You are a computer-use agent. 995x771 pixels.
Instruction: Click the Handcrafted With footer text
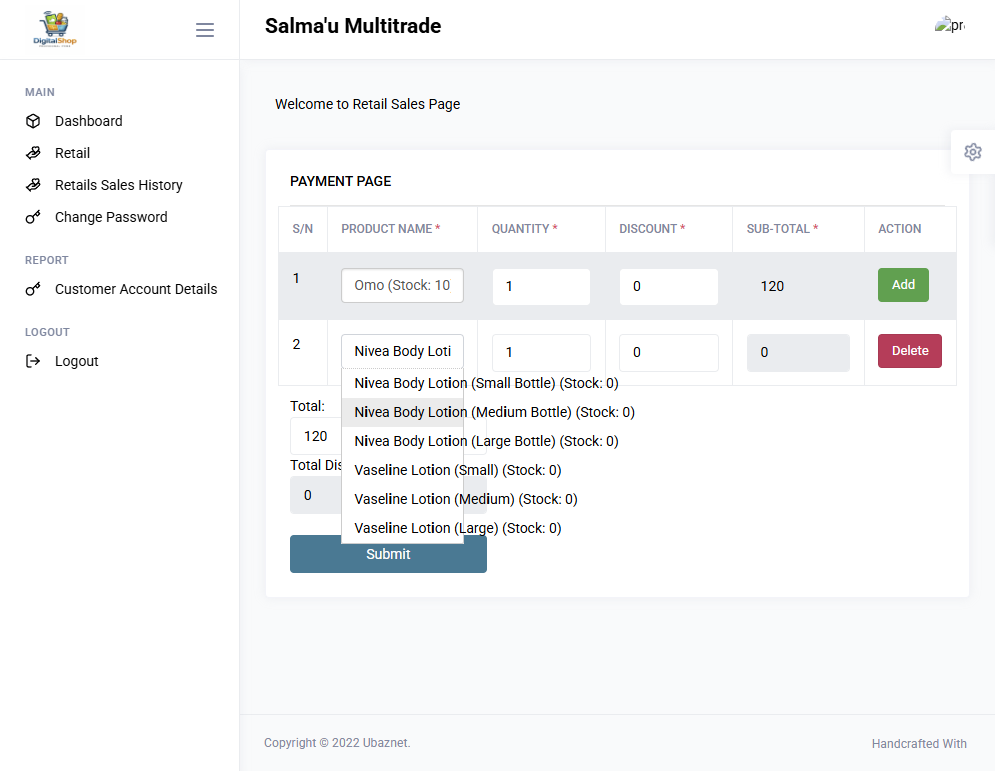coord(919,744)
